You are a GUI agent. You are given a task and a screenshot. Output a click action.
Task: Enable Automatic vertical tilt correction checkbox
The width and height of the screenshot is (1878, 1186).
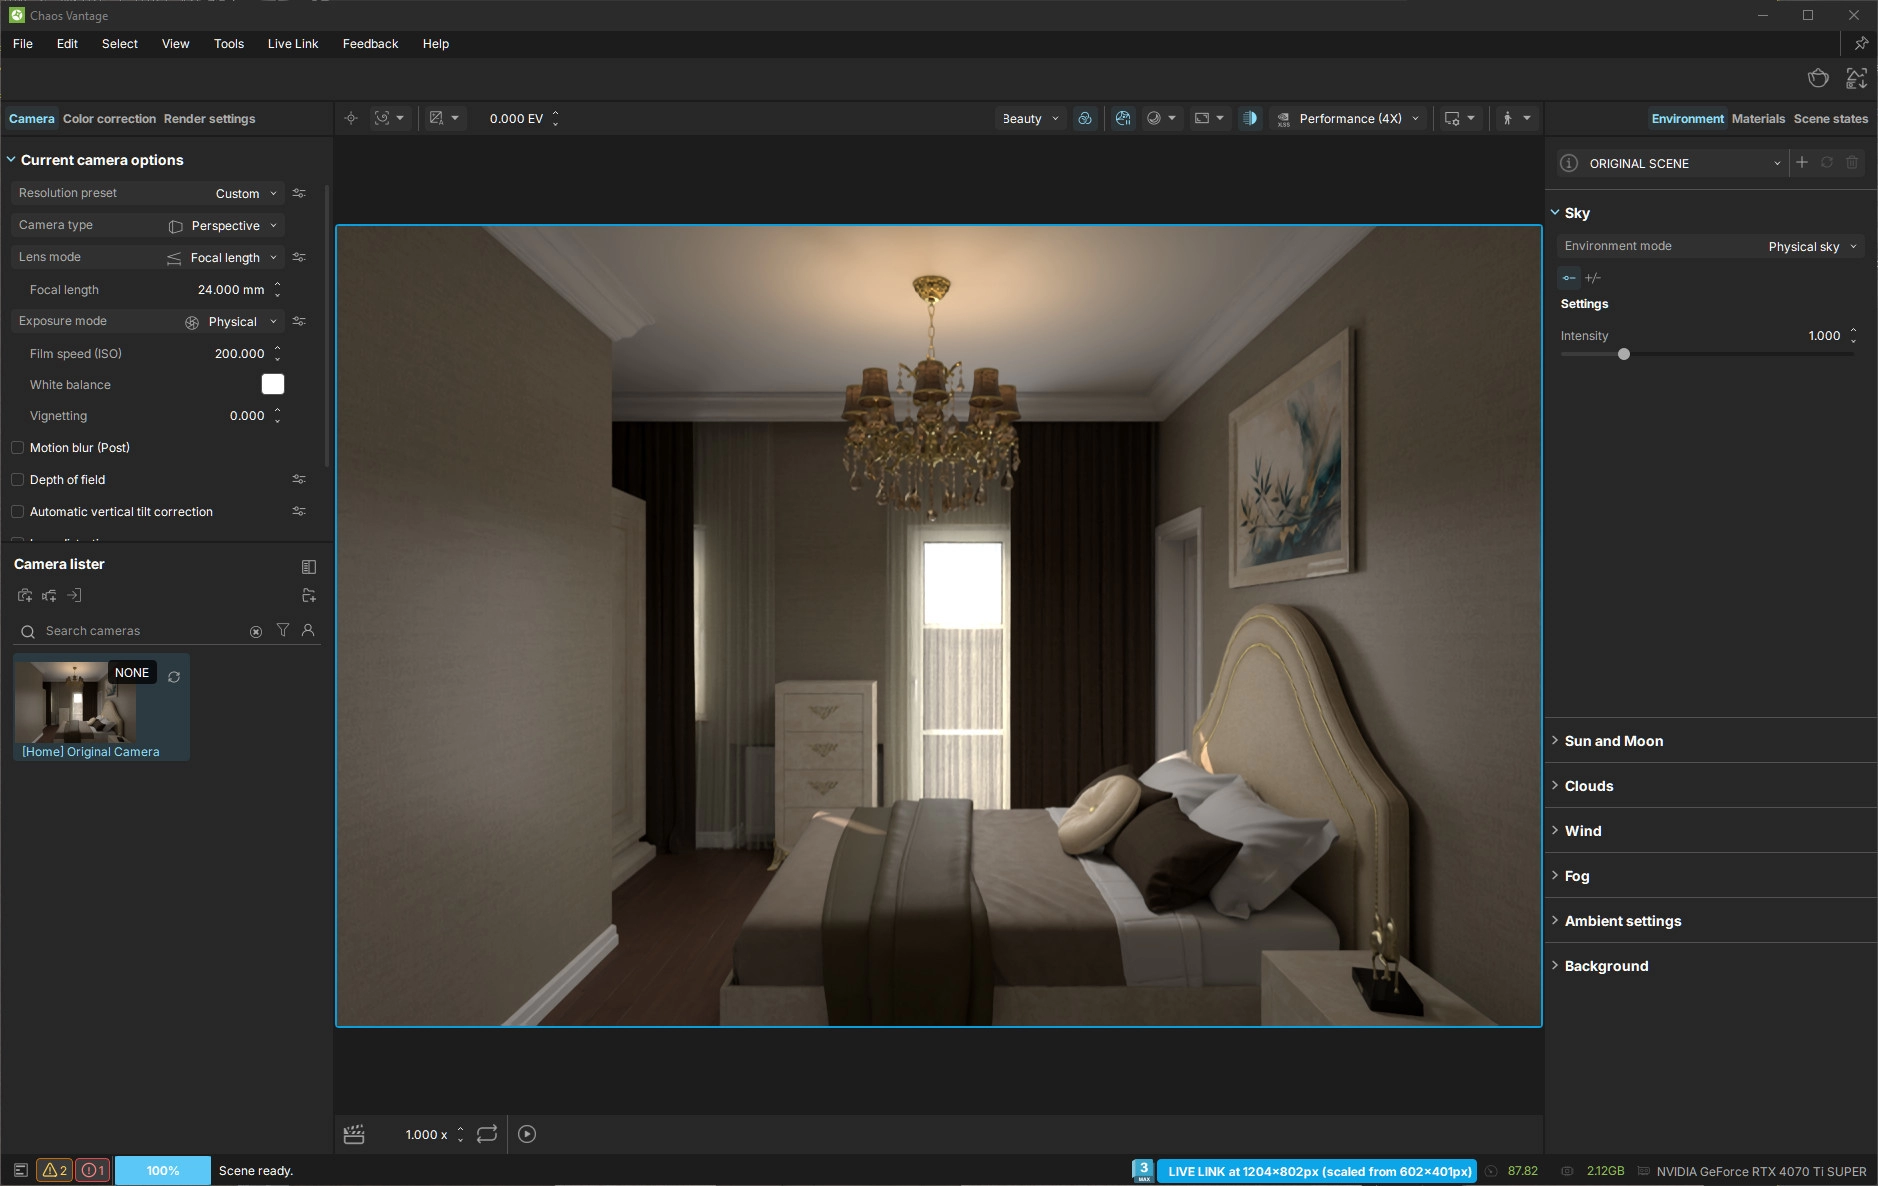coord(17,512)
